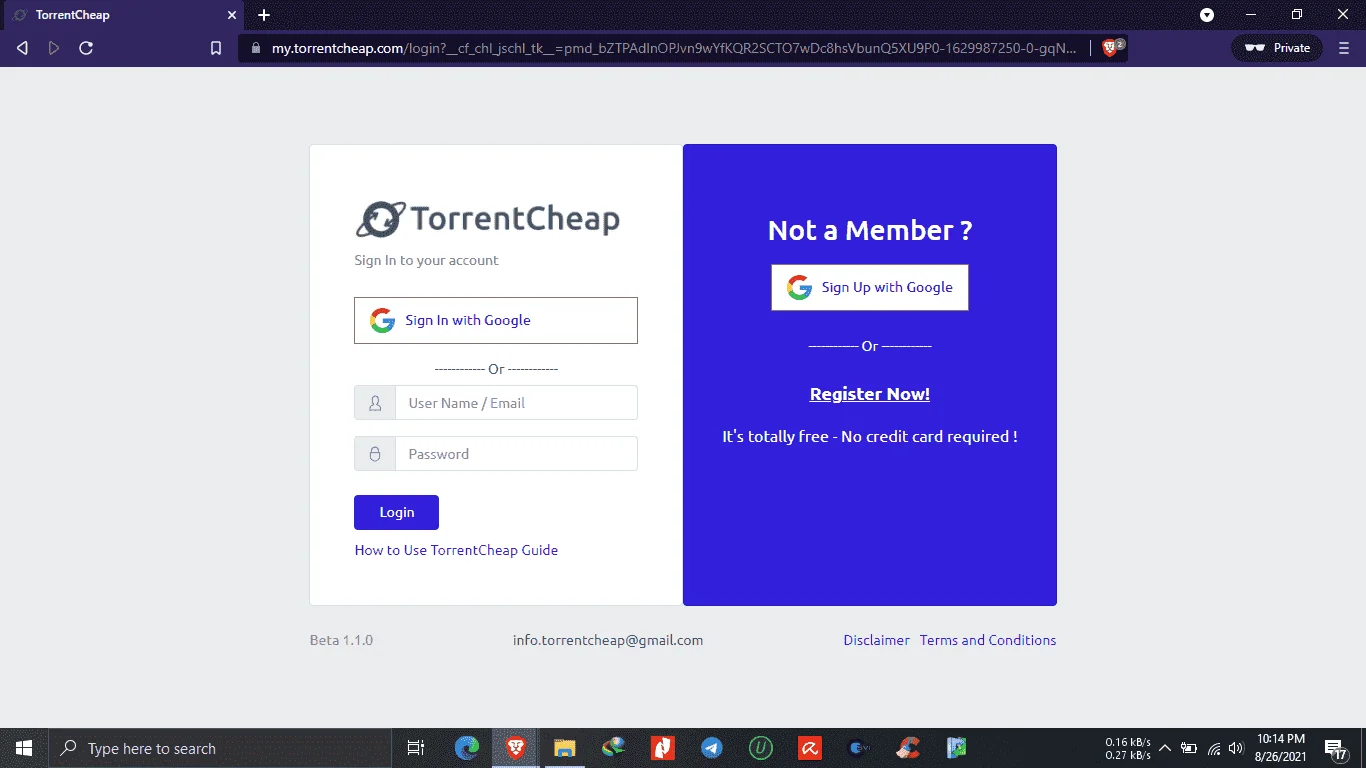Open the Windows Start menu
This screenshot has height=768, width=1366.
click(24, 748)
